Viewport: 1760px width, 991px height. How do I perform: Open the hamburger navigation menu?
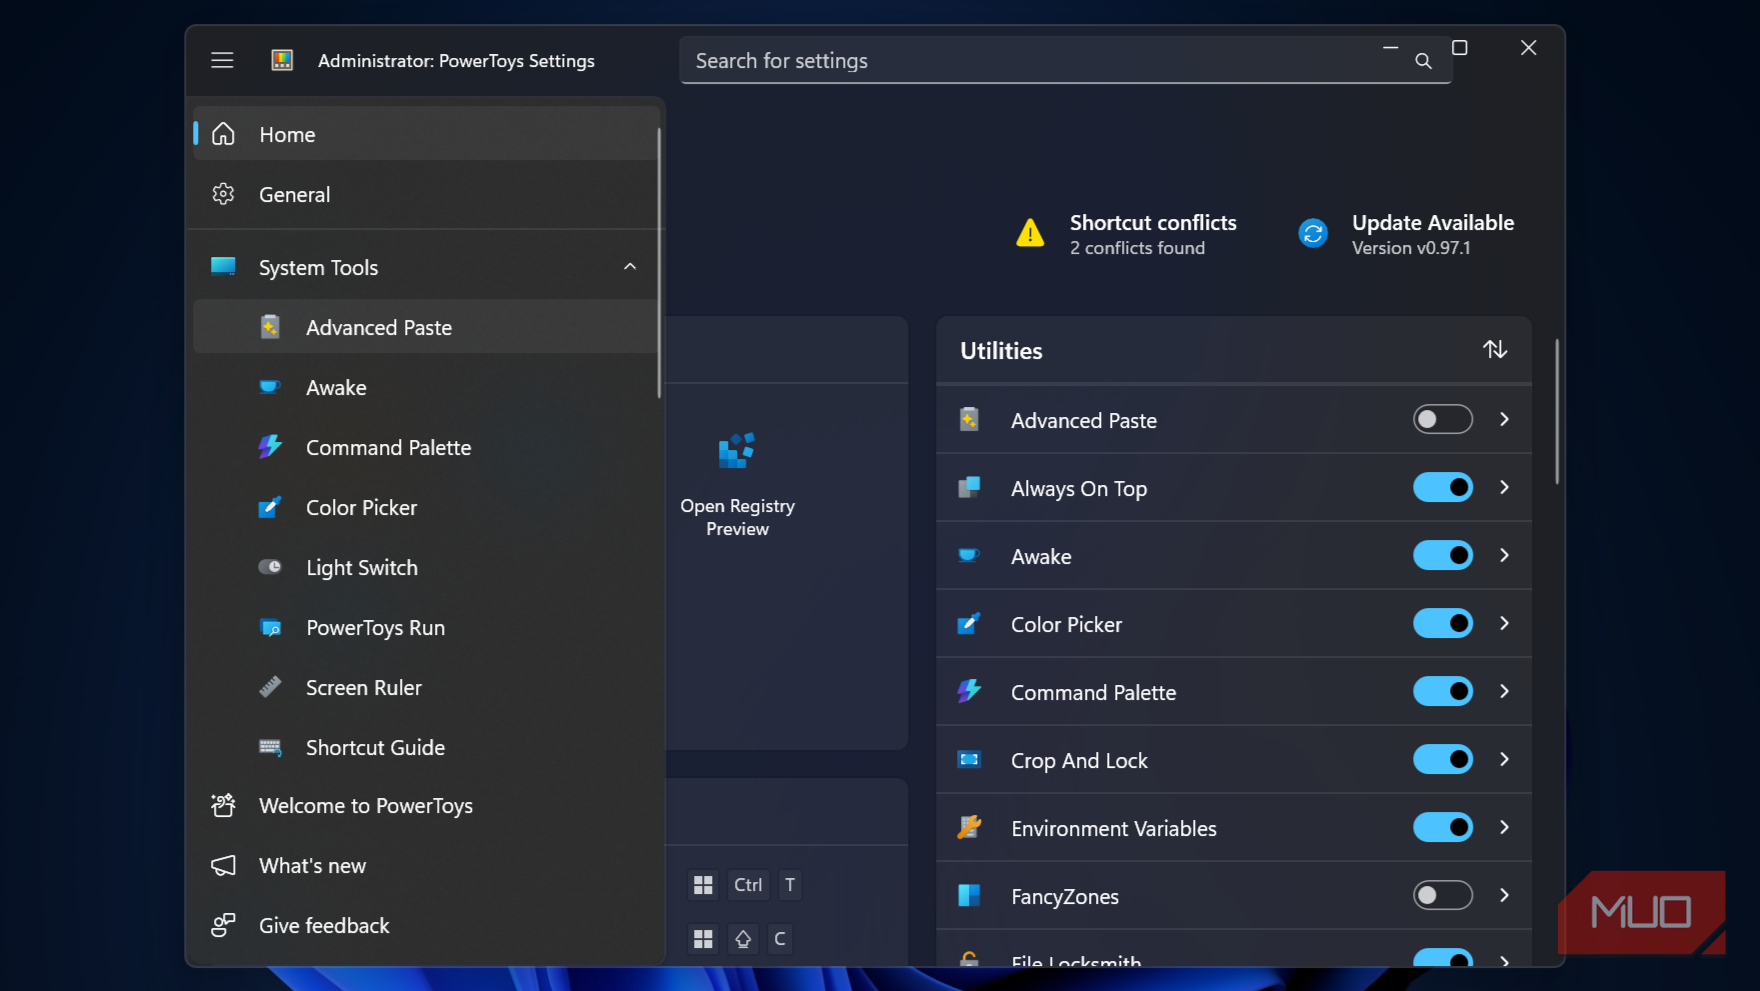[222, 60]
